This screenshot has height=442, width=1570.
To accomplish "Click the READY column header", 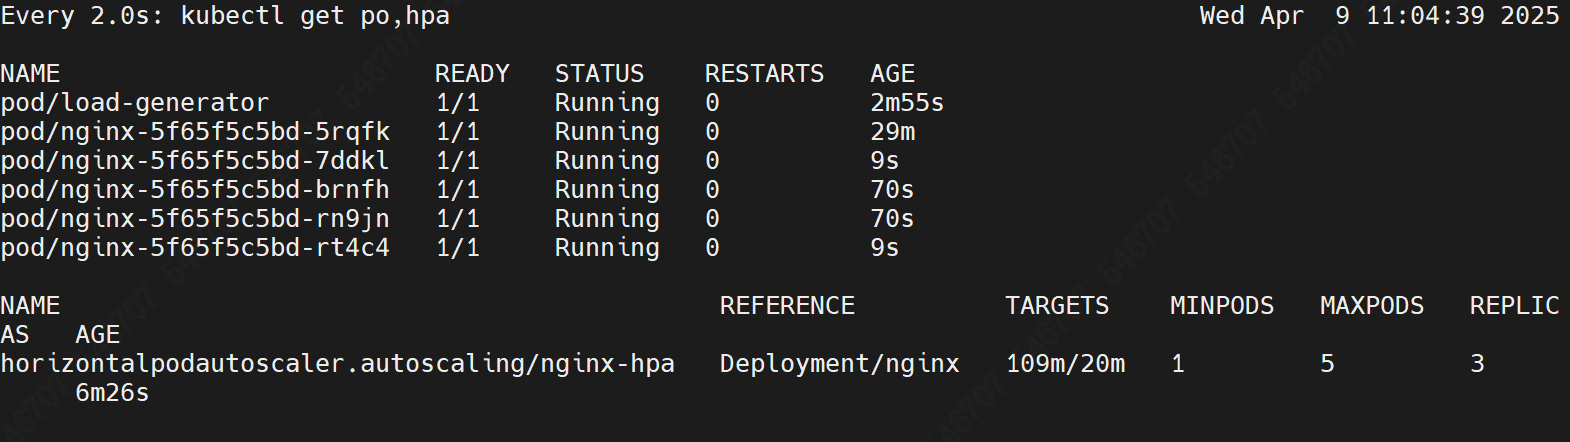I will click(472, 74).
